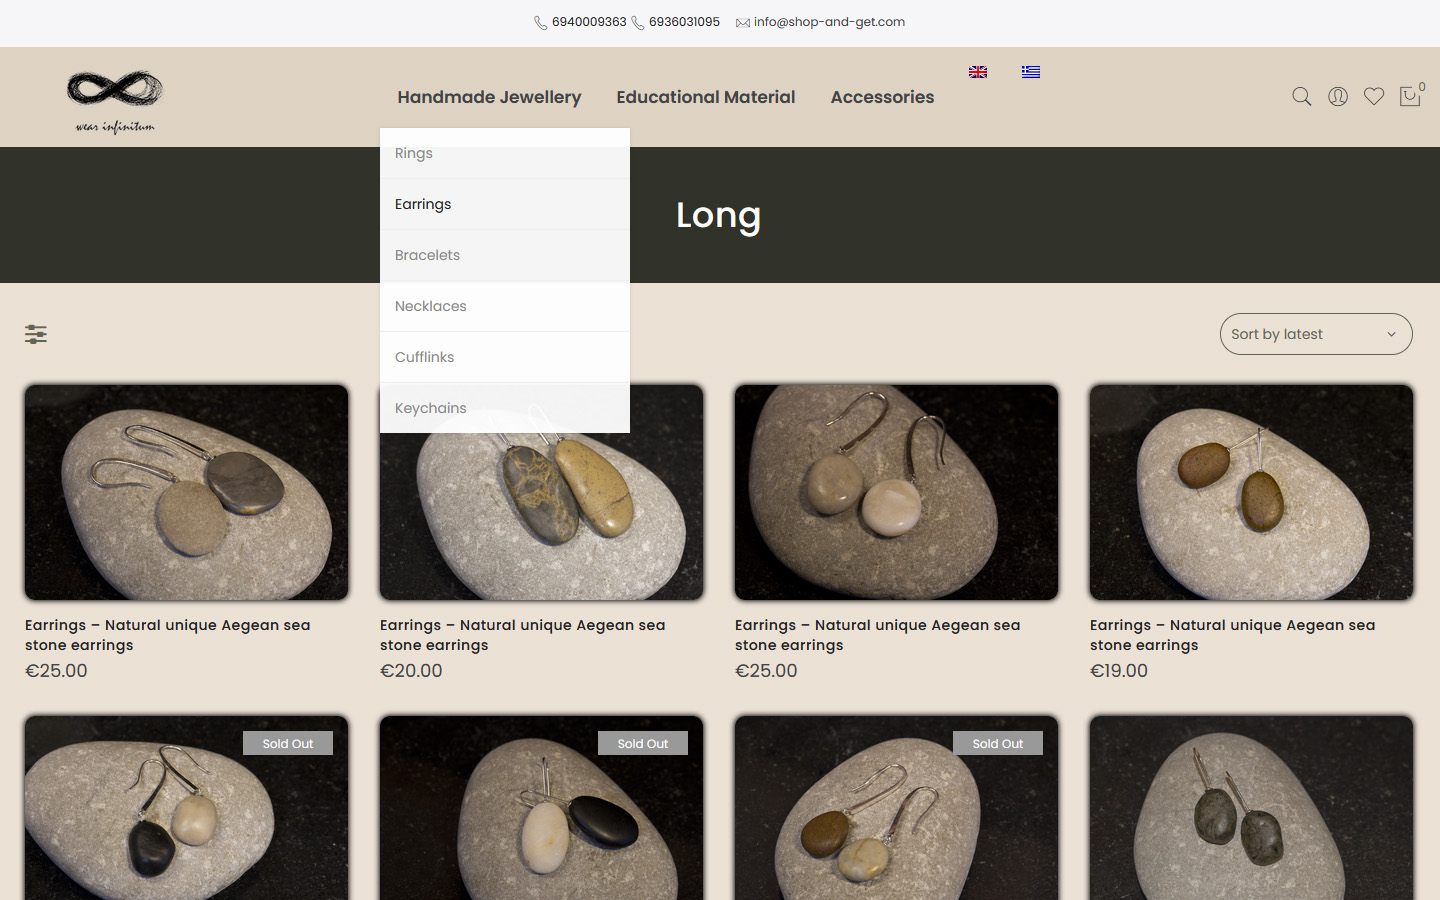The width and height of the screenshot is (1440, 900).
Task: Email info@shop-and-get.com
Action: 829,22
